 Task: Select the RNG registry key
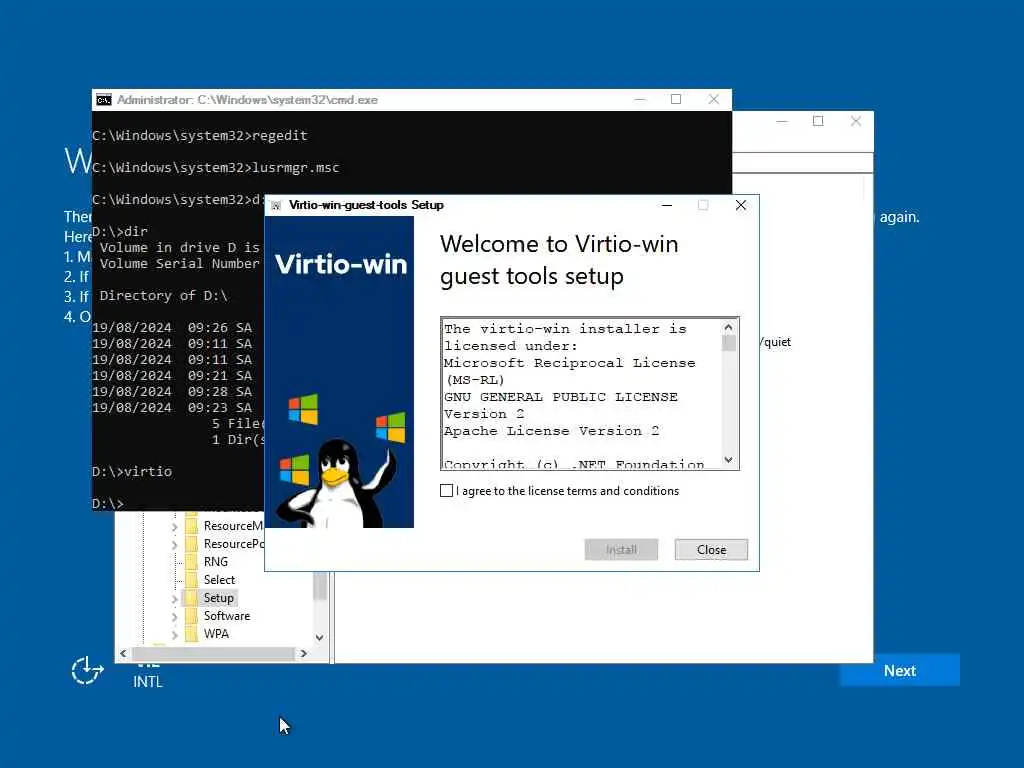click(216, 562)
